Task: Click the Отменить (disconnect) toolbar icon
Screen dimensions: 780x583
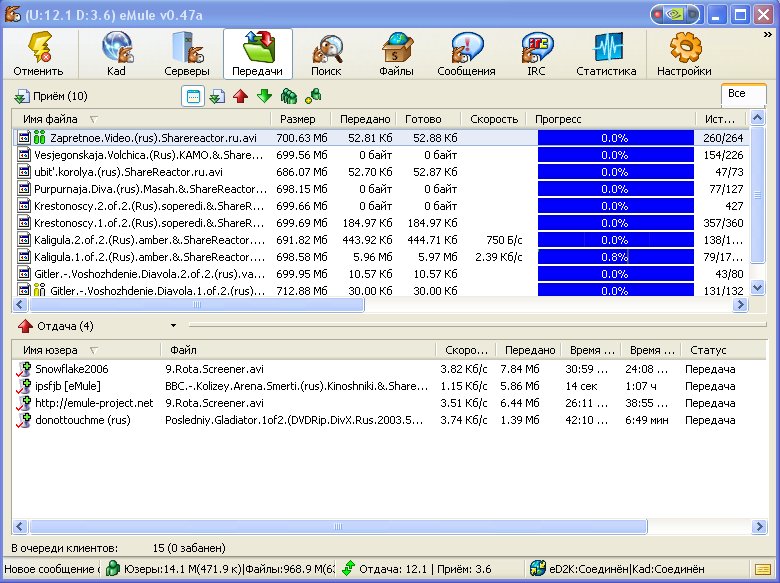Action: tap(39, 54)
